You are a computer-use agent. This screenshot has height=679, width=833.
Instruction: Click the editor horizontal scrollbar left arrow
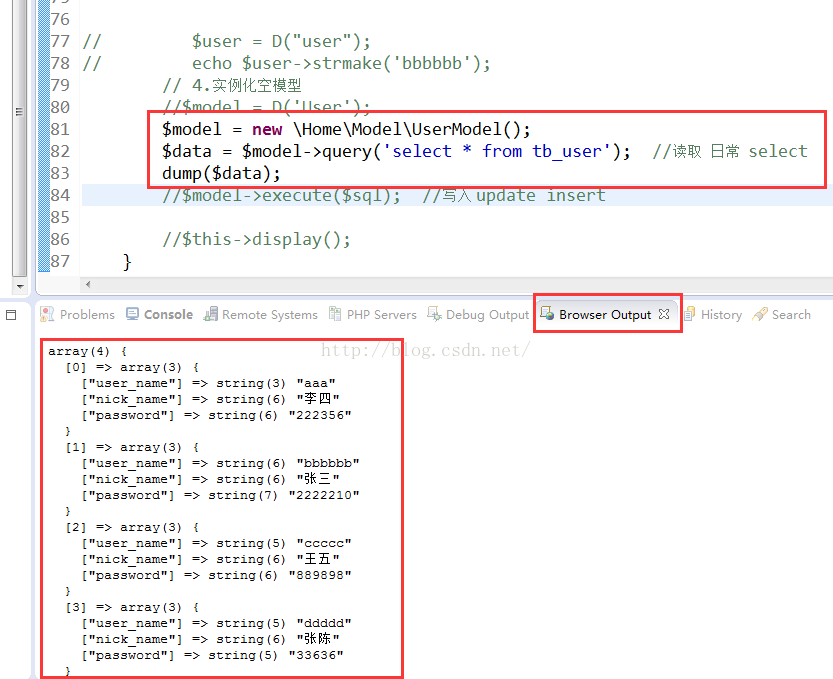(x=88, y=284)
